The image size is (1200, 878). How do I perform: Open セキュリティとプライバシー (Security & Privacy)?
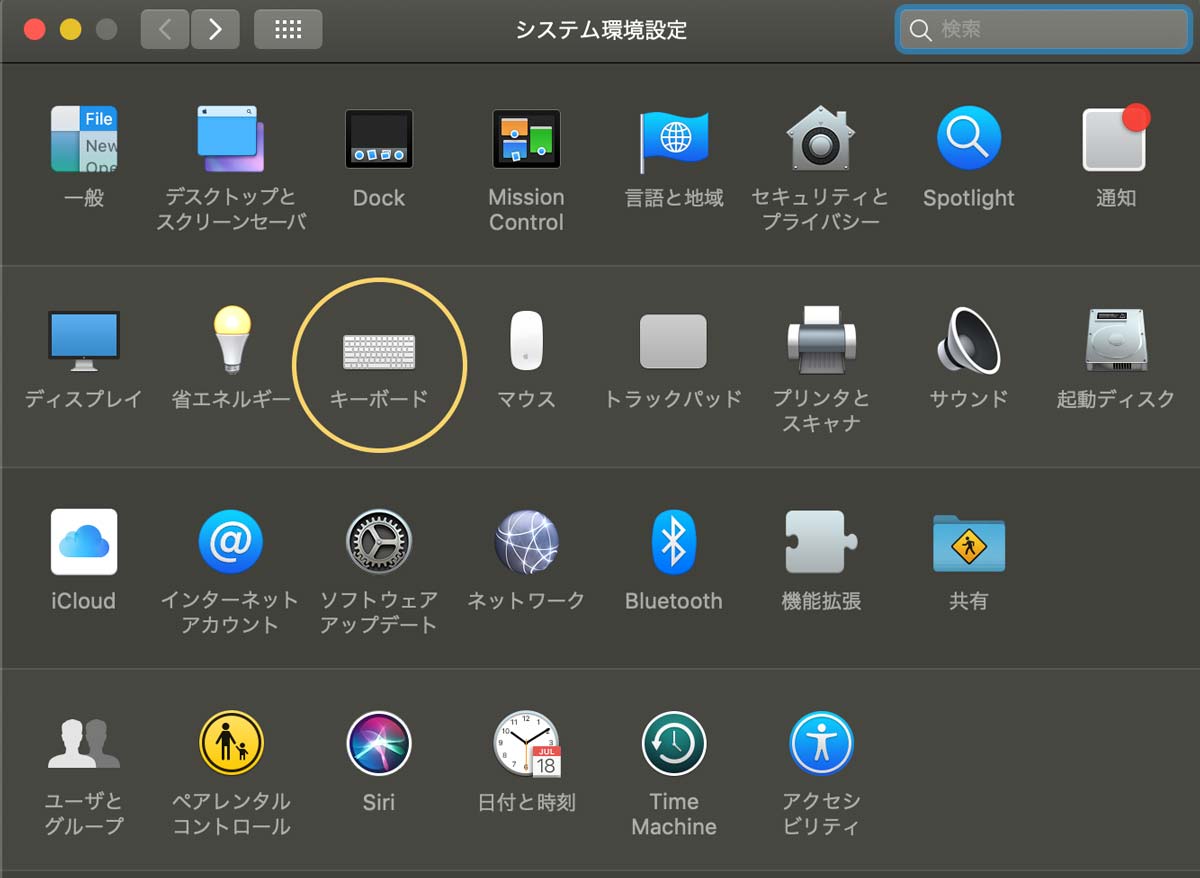[820, 140]
